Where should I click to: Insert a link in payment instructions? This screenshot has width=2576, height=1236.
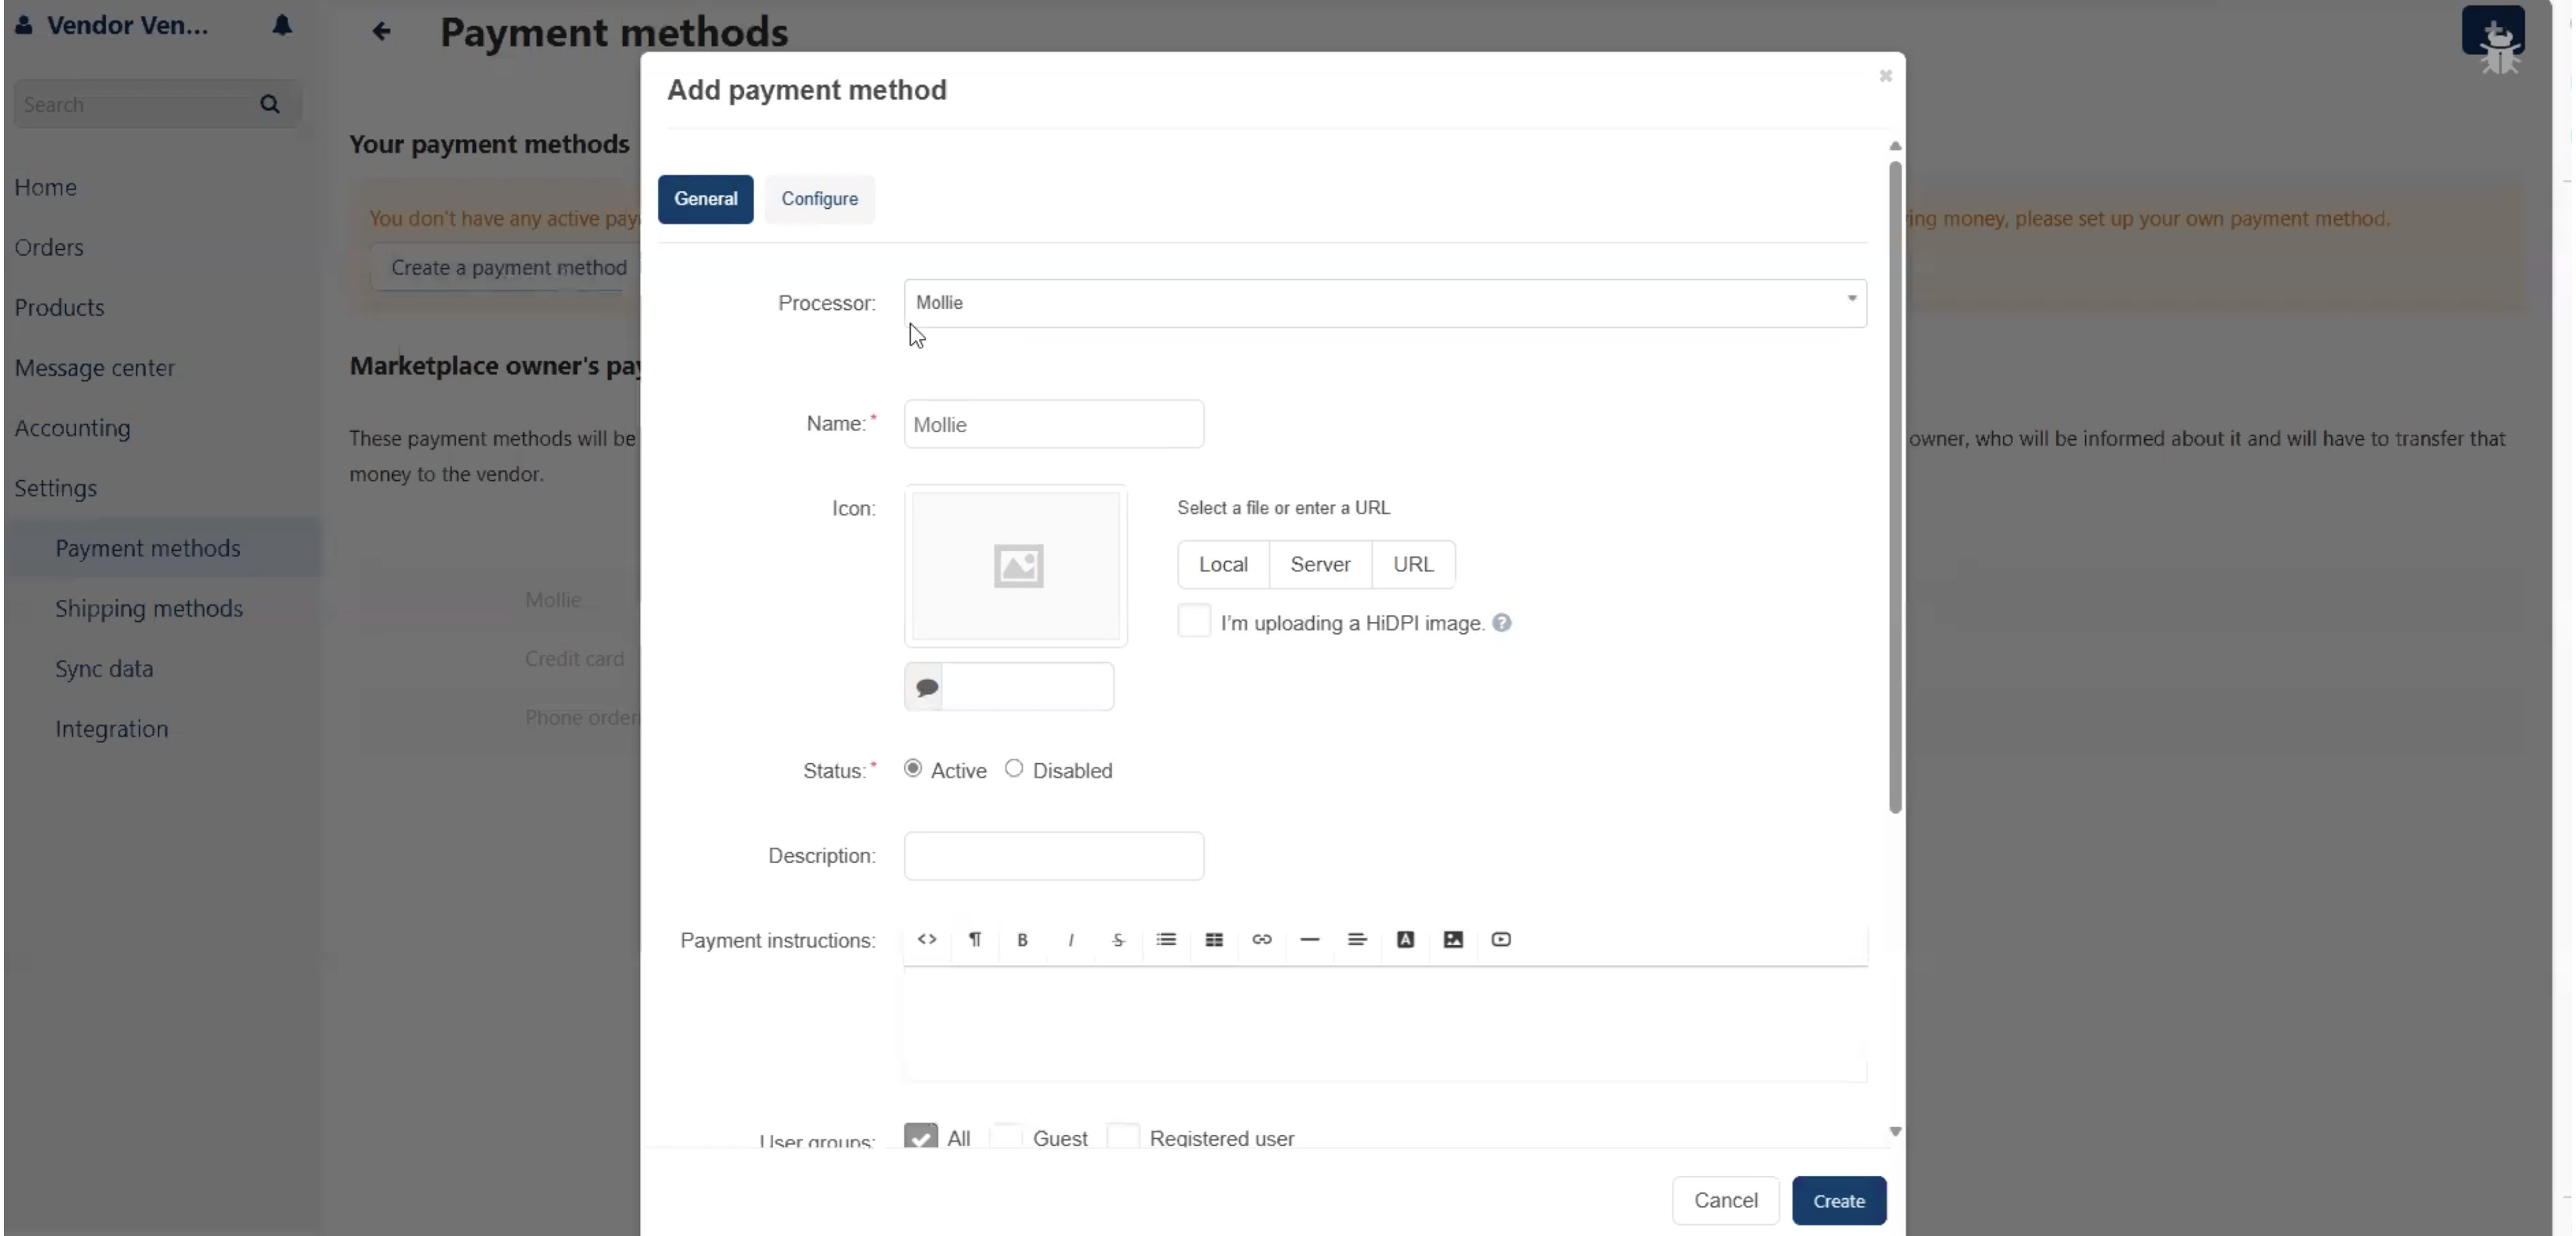tap(1262, 939)
